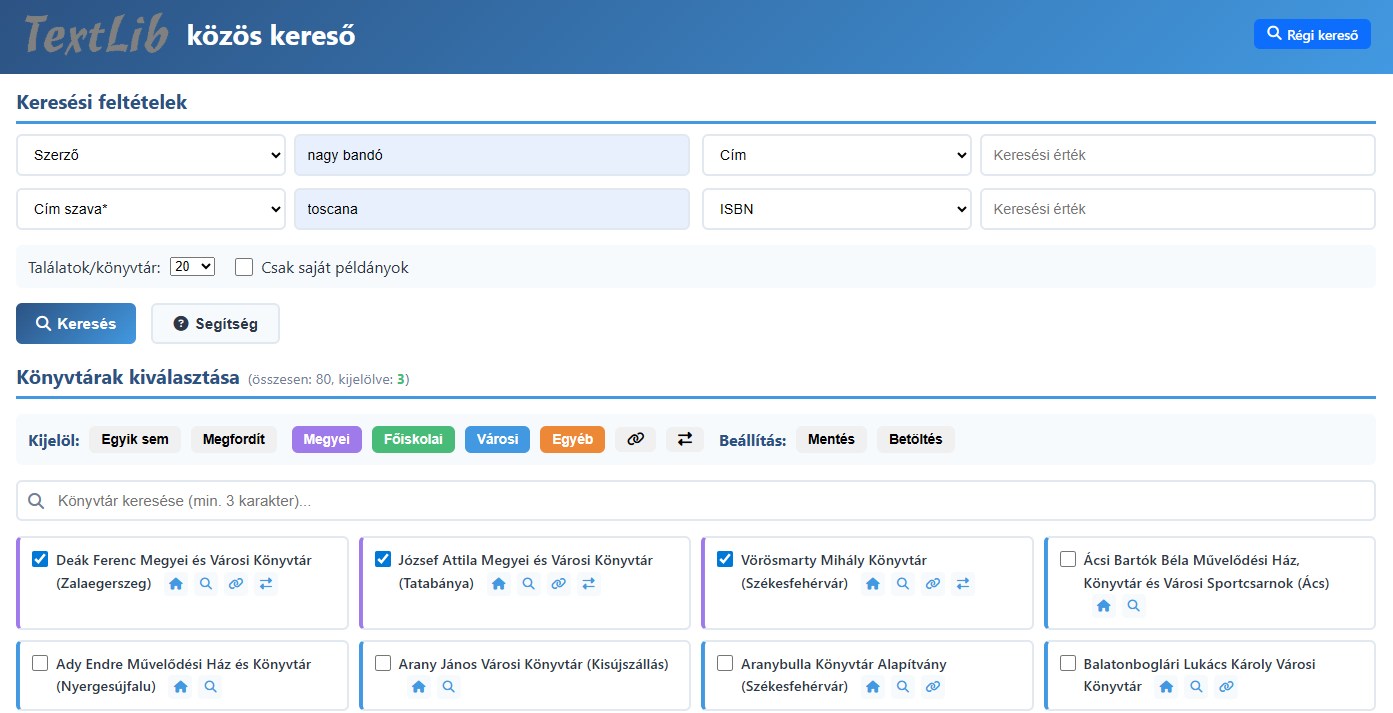Click the Keresés search button
The height and width of the screenshot is (713, 1393).
click(x=76, y=324)
